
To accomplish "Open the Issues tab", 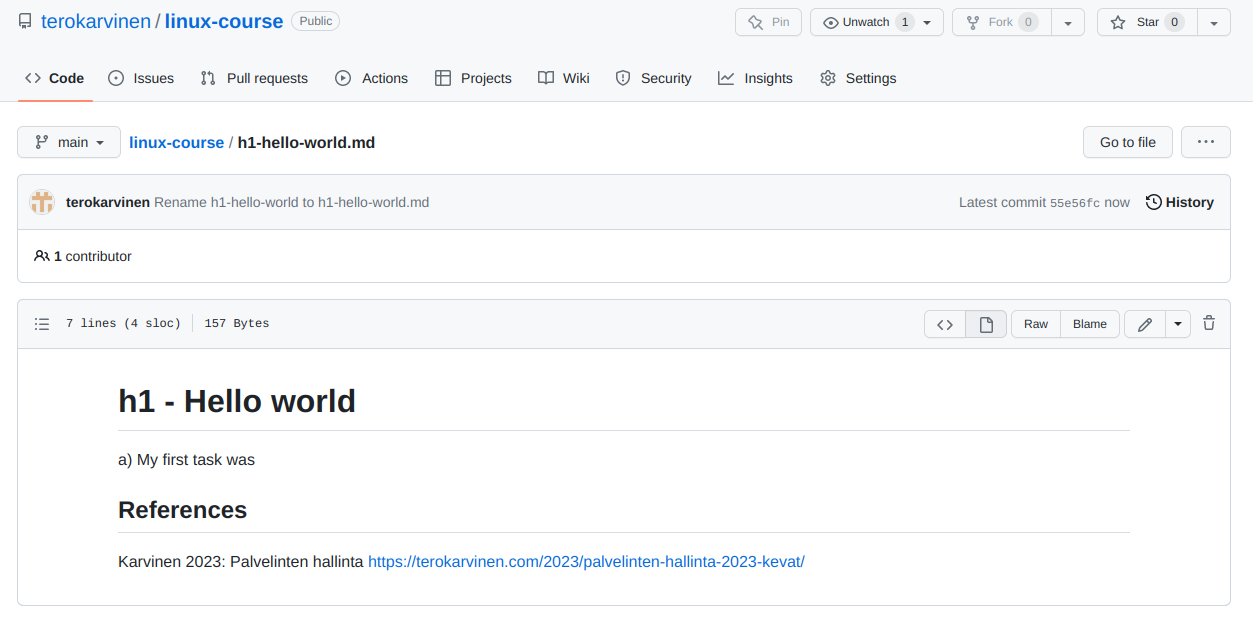I will [141, 78].
